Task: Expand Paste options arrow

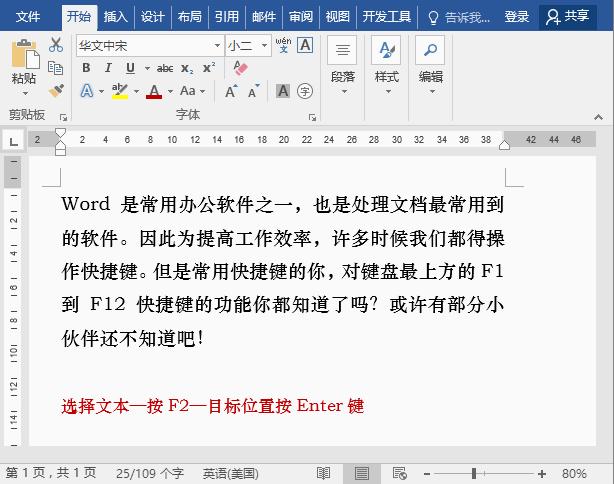Action: [25, 93]
